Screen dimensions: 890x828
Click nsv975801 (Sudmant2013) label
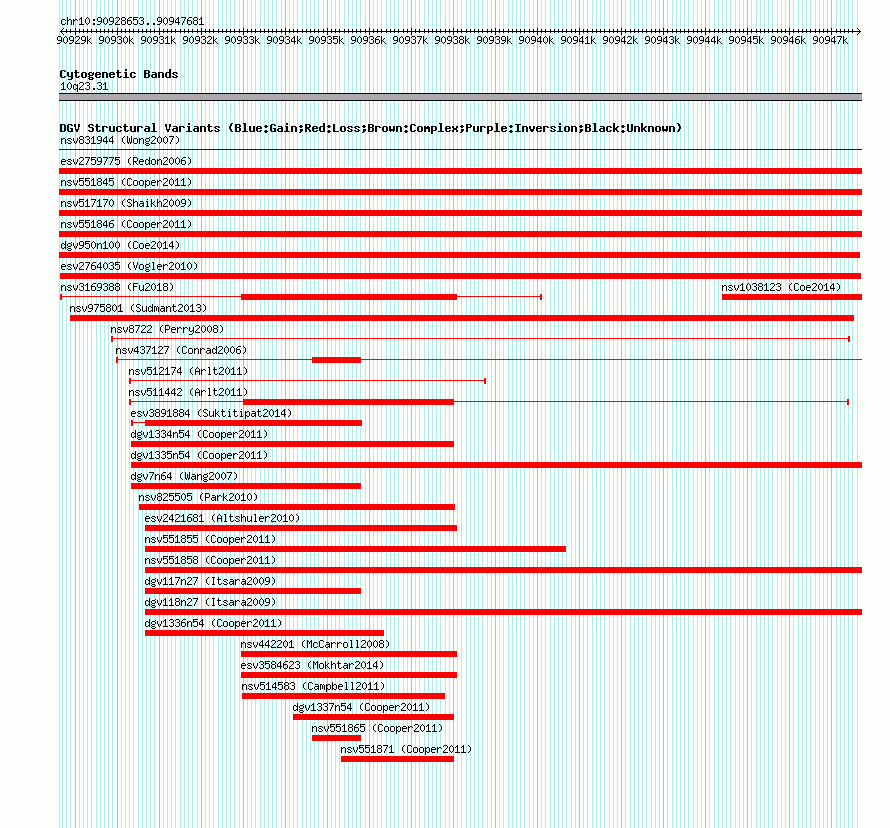[x=138, y=308]
